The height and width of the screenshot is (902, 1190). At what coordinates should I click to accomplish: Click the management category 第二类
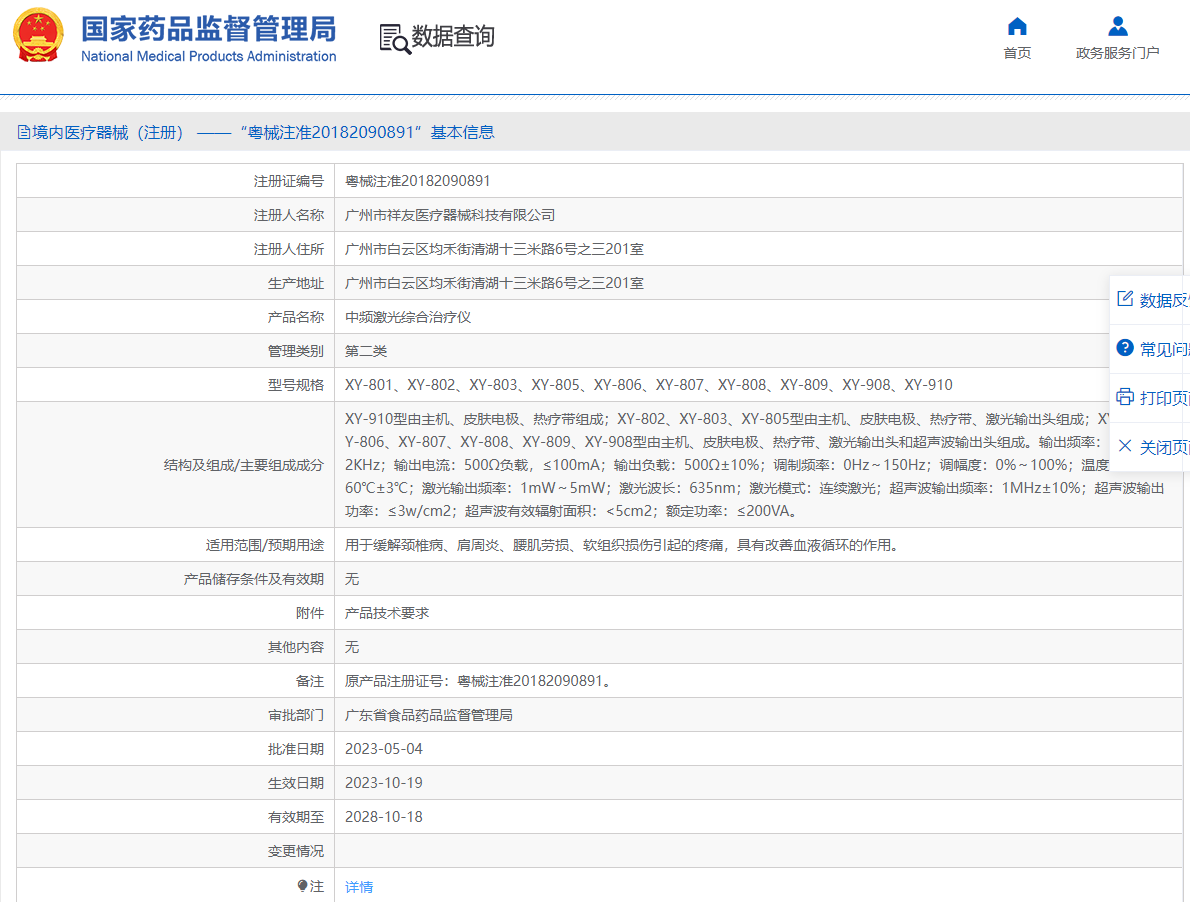point(366,351)
